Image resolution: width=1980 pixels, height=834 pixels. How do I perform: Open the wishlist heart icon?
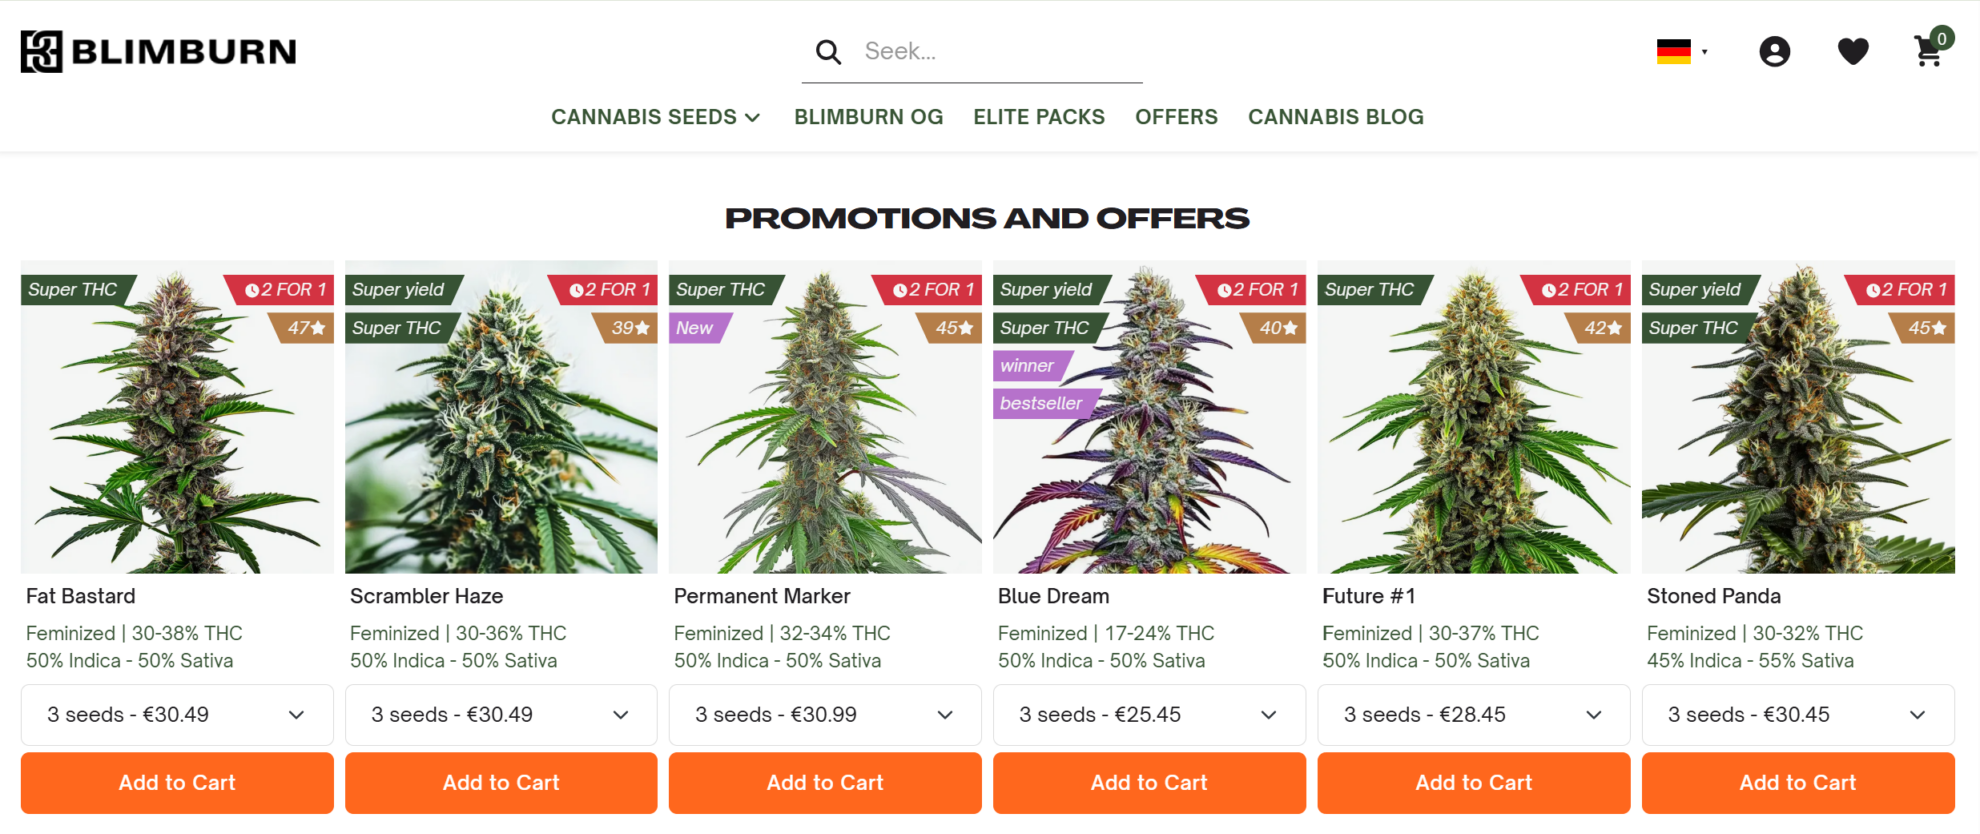[x=1853, y=52]
